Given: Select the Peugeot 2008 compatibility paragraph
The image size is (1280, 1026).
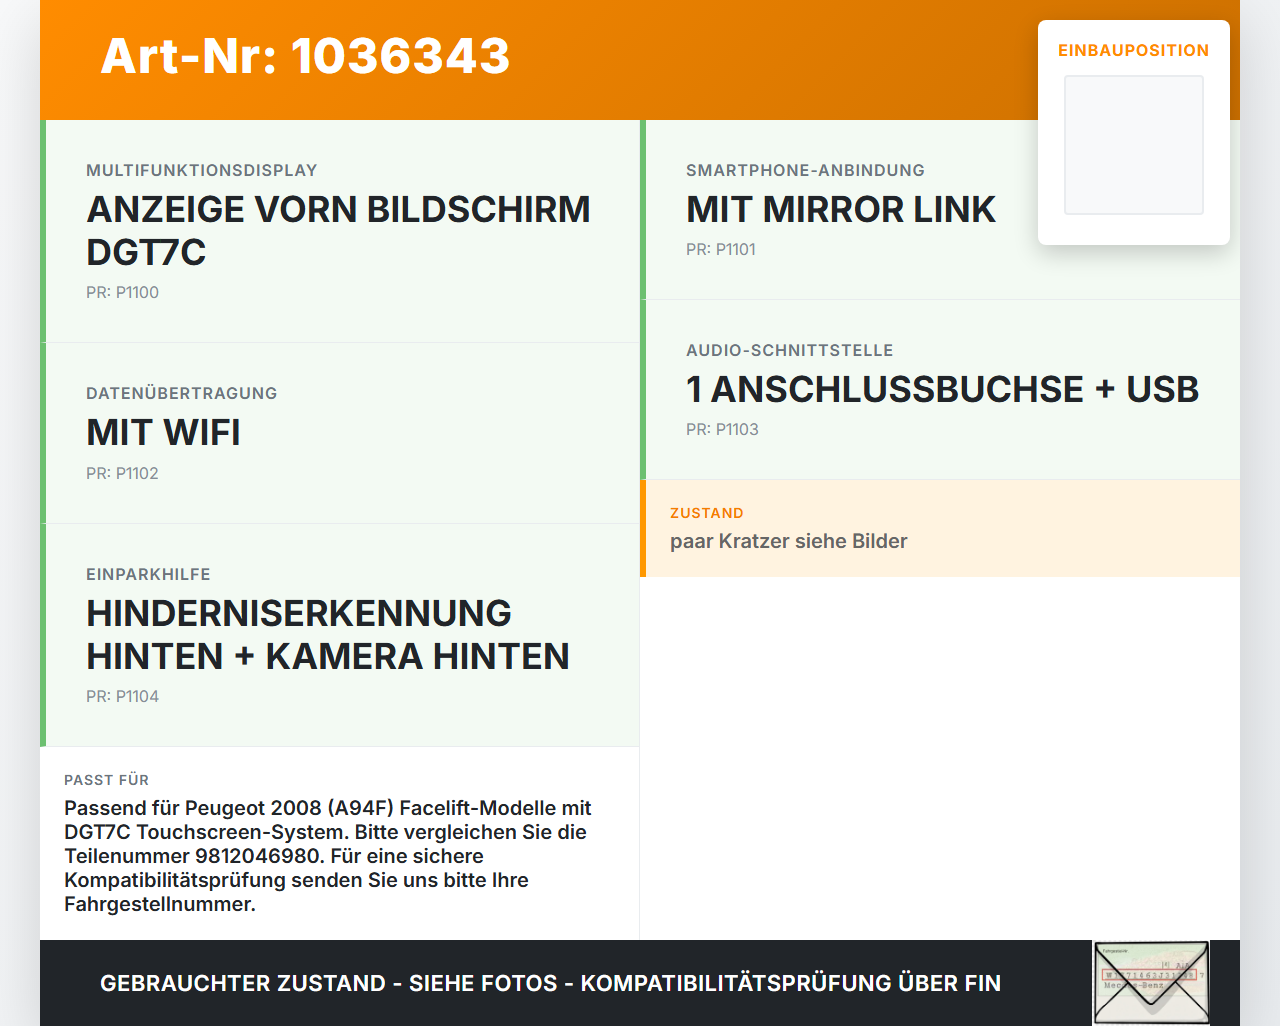Looking at the screenshot, I should pyautogui.click(x=328, y=856).
